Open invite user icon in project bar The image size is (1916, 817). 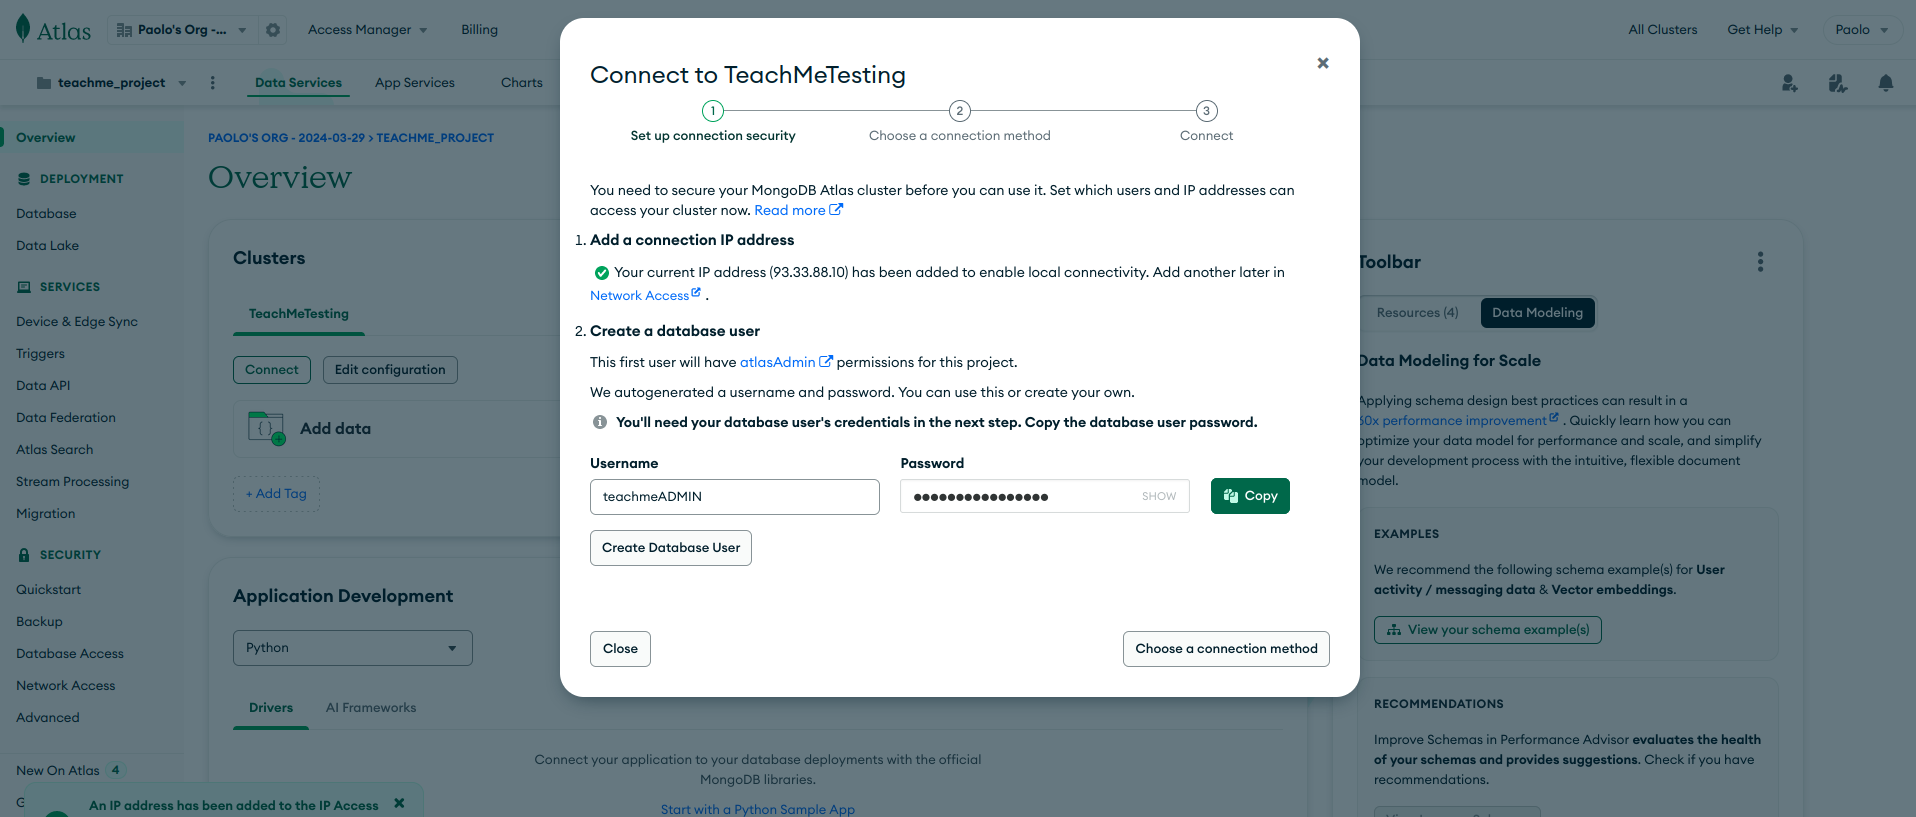point(1789,83)
